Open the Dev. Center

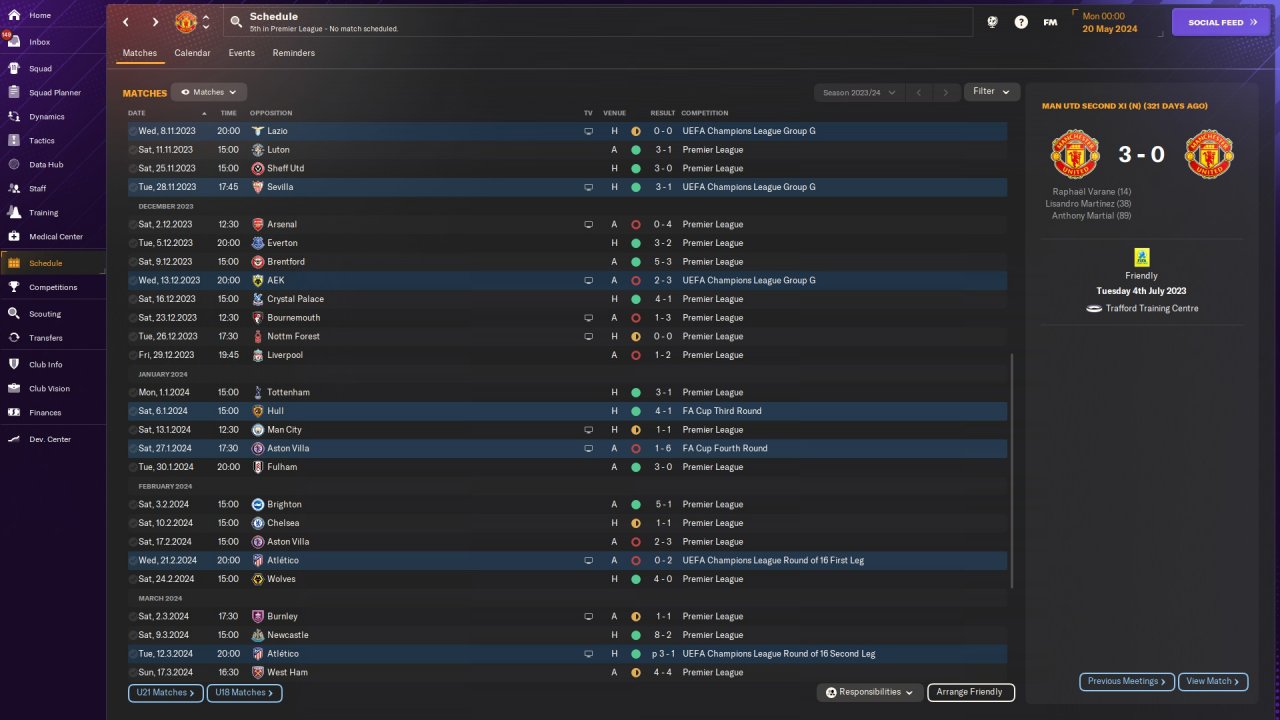[x=50, y=440]
